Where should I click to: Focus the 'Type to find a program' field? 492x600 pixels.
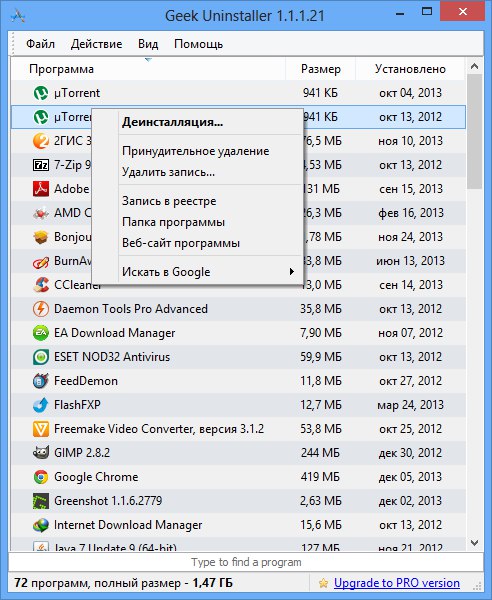246,562
